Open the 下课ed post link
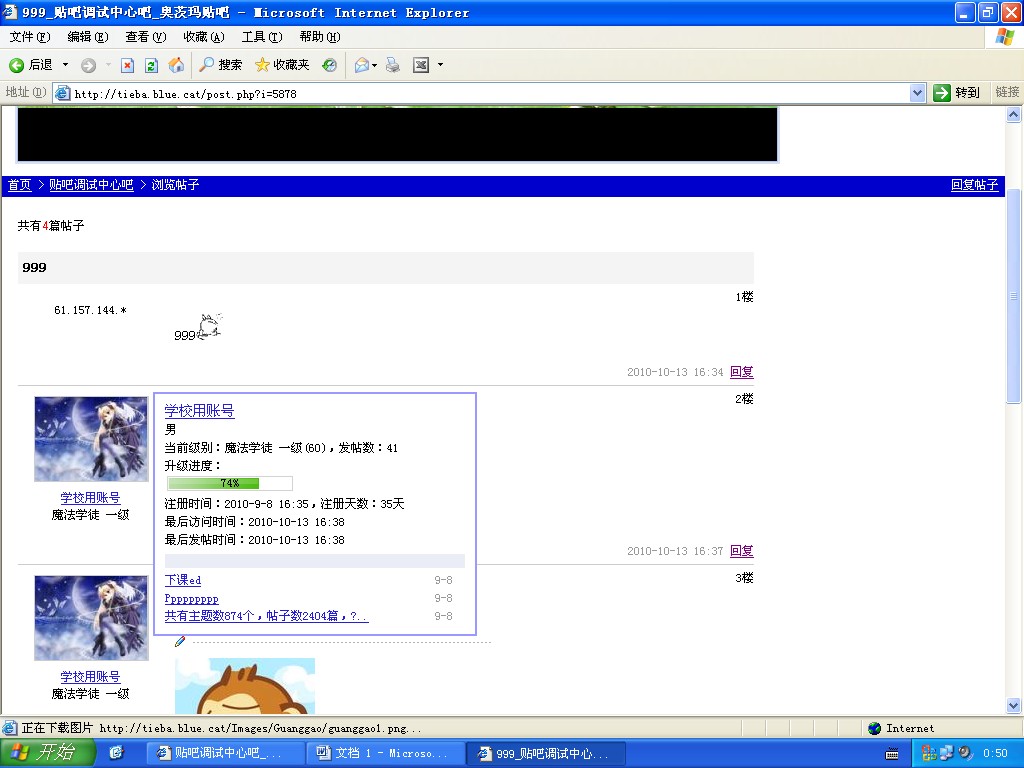Viewport: 1024px width, 768px height. pos(183,579)
